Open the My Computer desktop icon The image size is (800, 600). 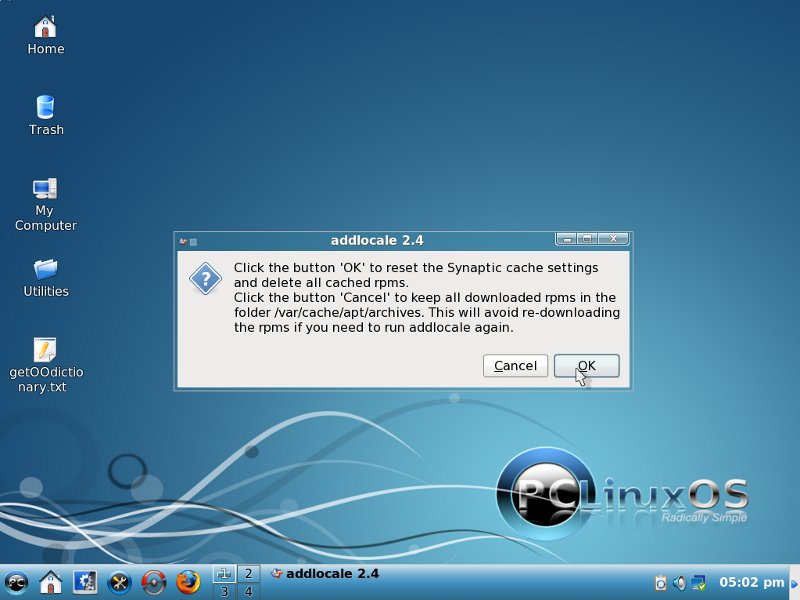click(x=45, y=188)
